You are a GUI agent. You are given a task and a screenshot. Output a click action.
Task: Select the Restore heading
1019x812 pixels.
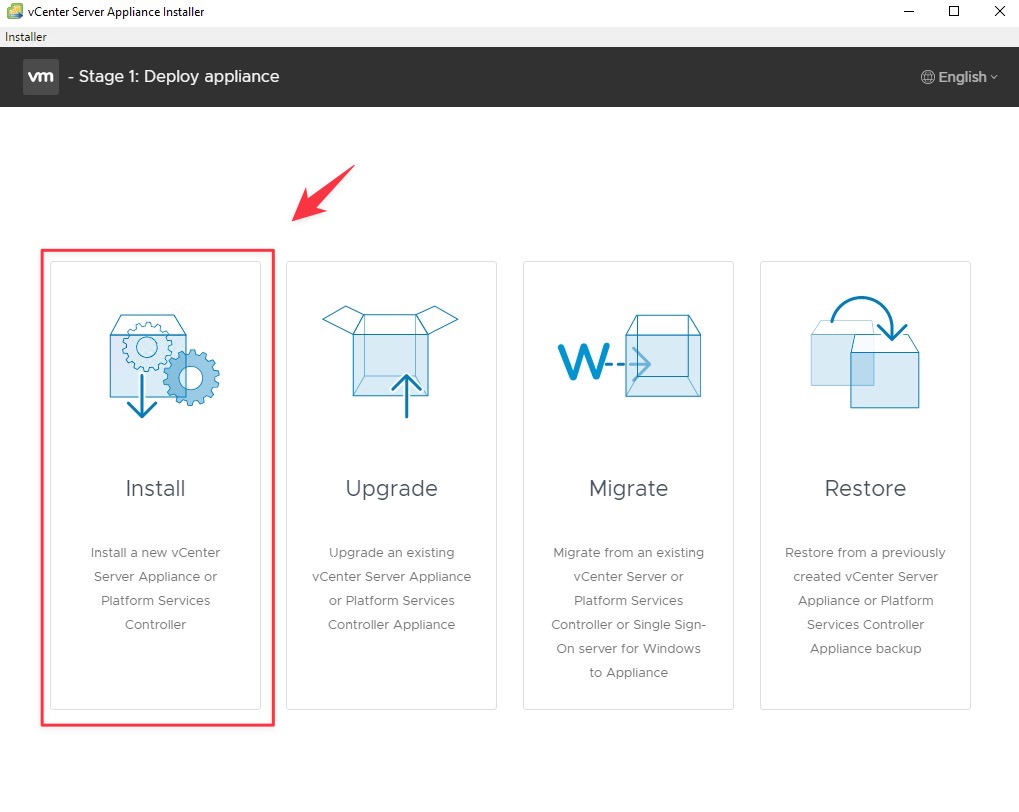coord(865,488)
